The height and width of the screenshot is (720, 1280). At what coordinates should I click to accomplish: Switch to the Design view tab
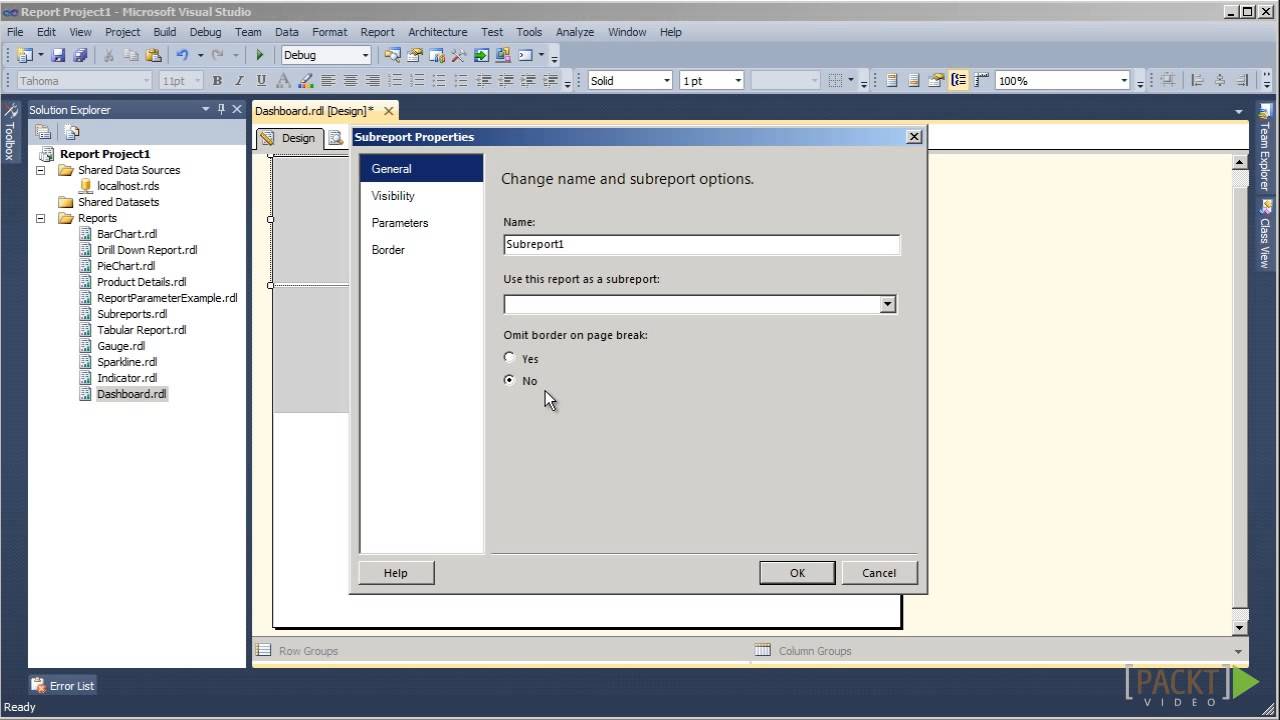point(288,138)
